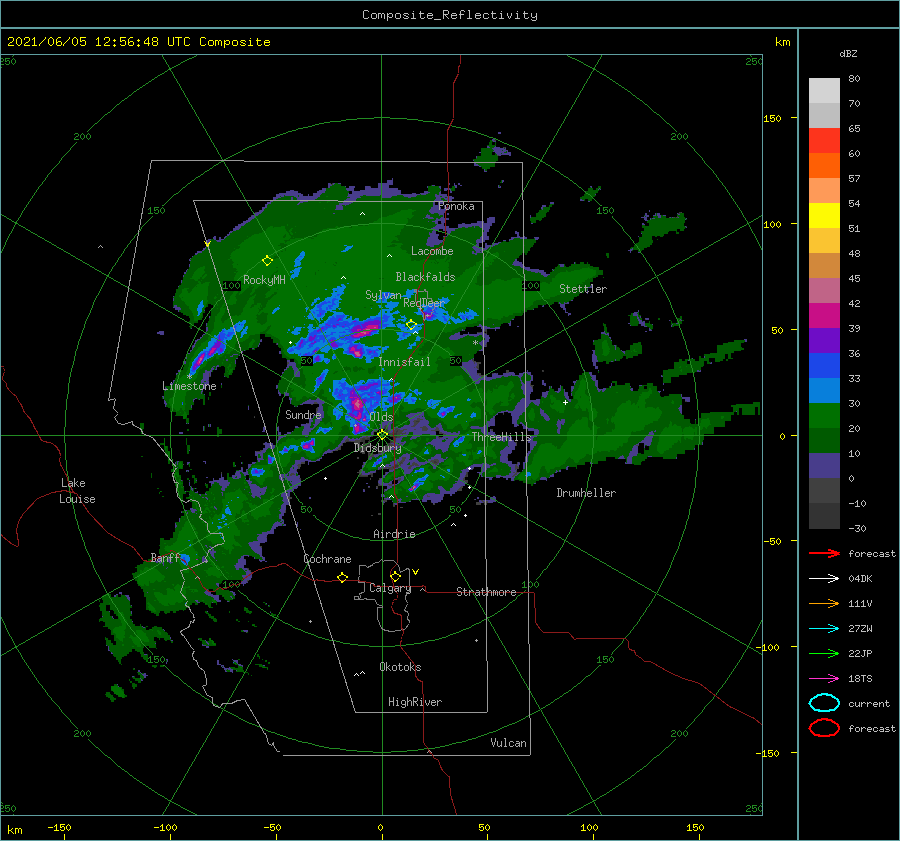Pick the light gray swatch between 80 and 70
The image size is (900, 841).
point(824,91)
